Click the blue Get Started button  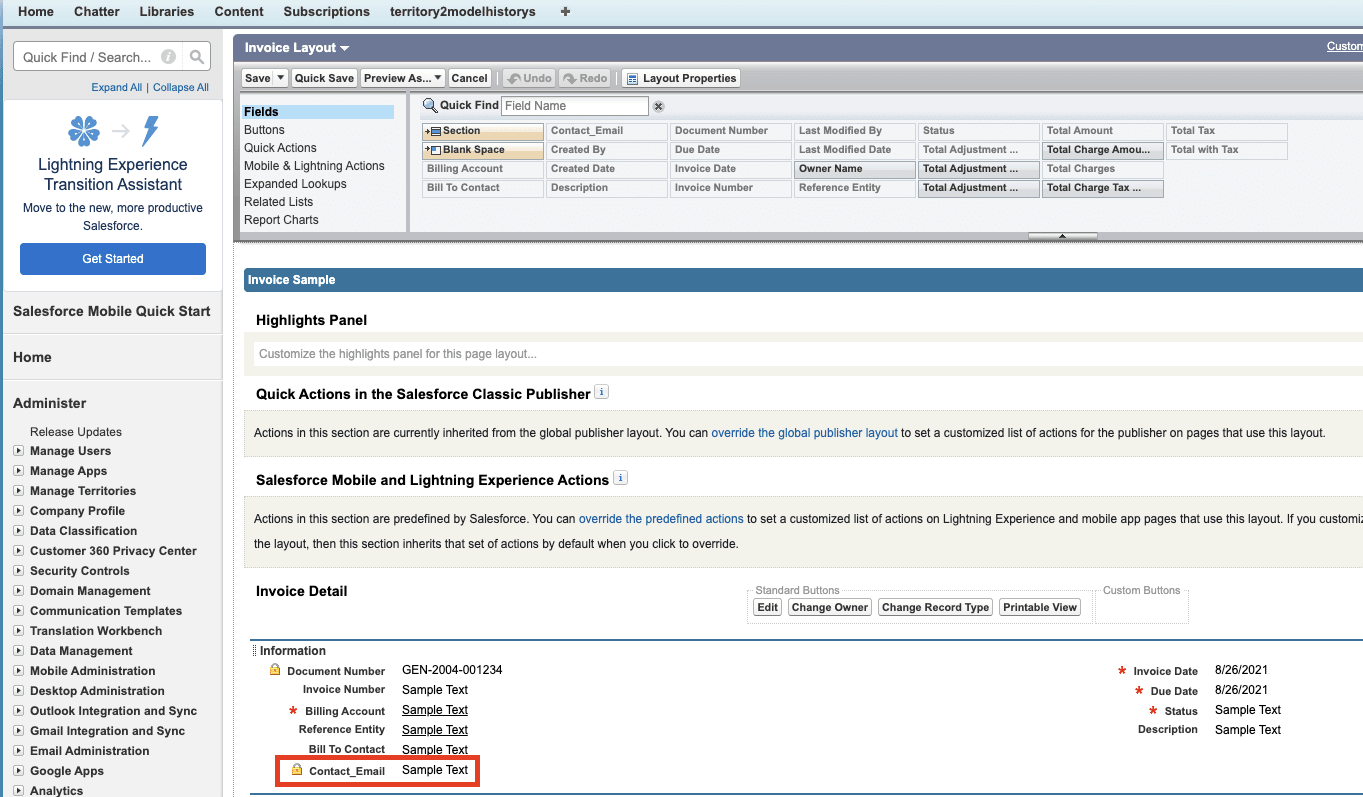pyautogui.click(x=113, y=259)
